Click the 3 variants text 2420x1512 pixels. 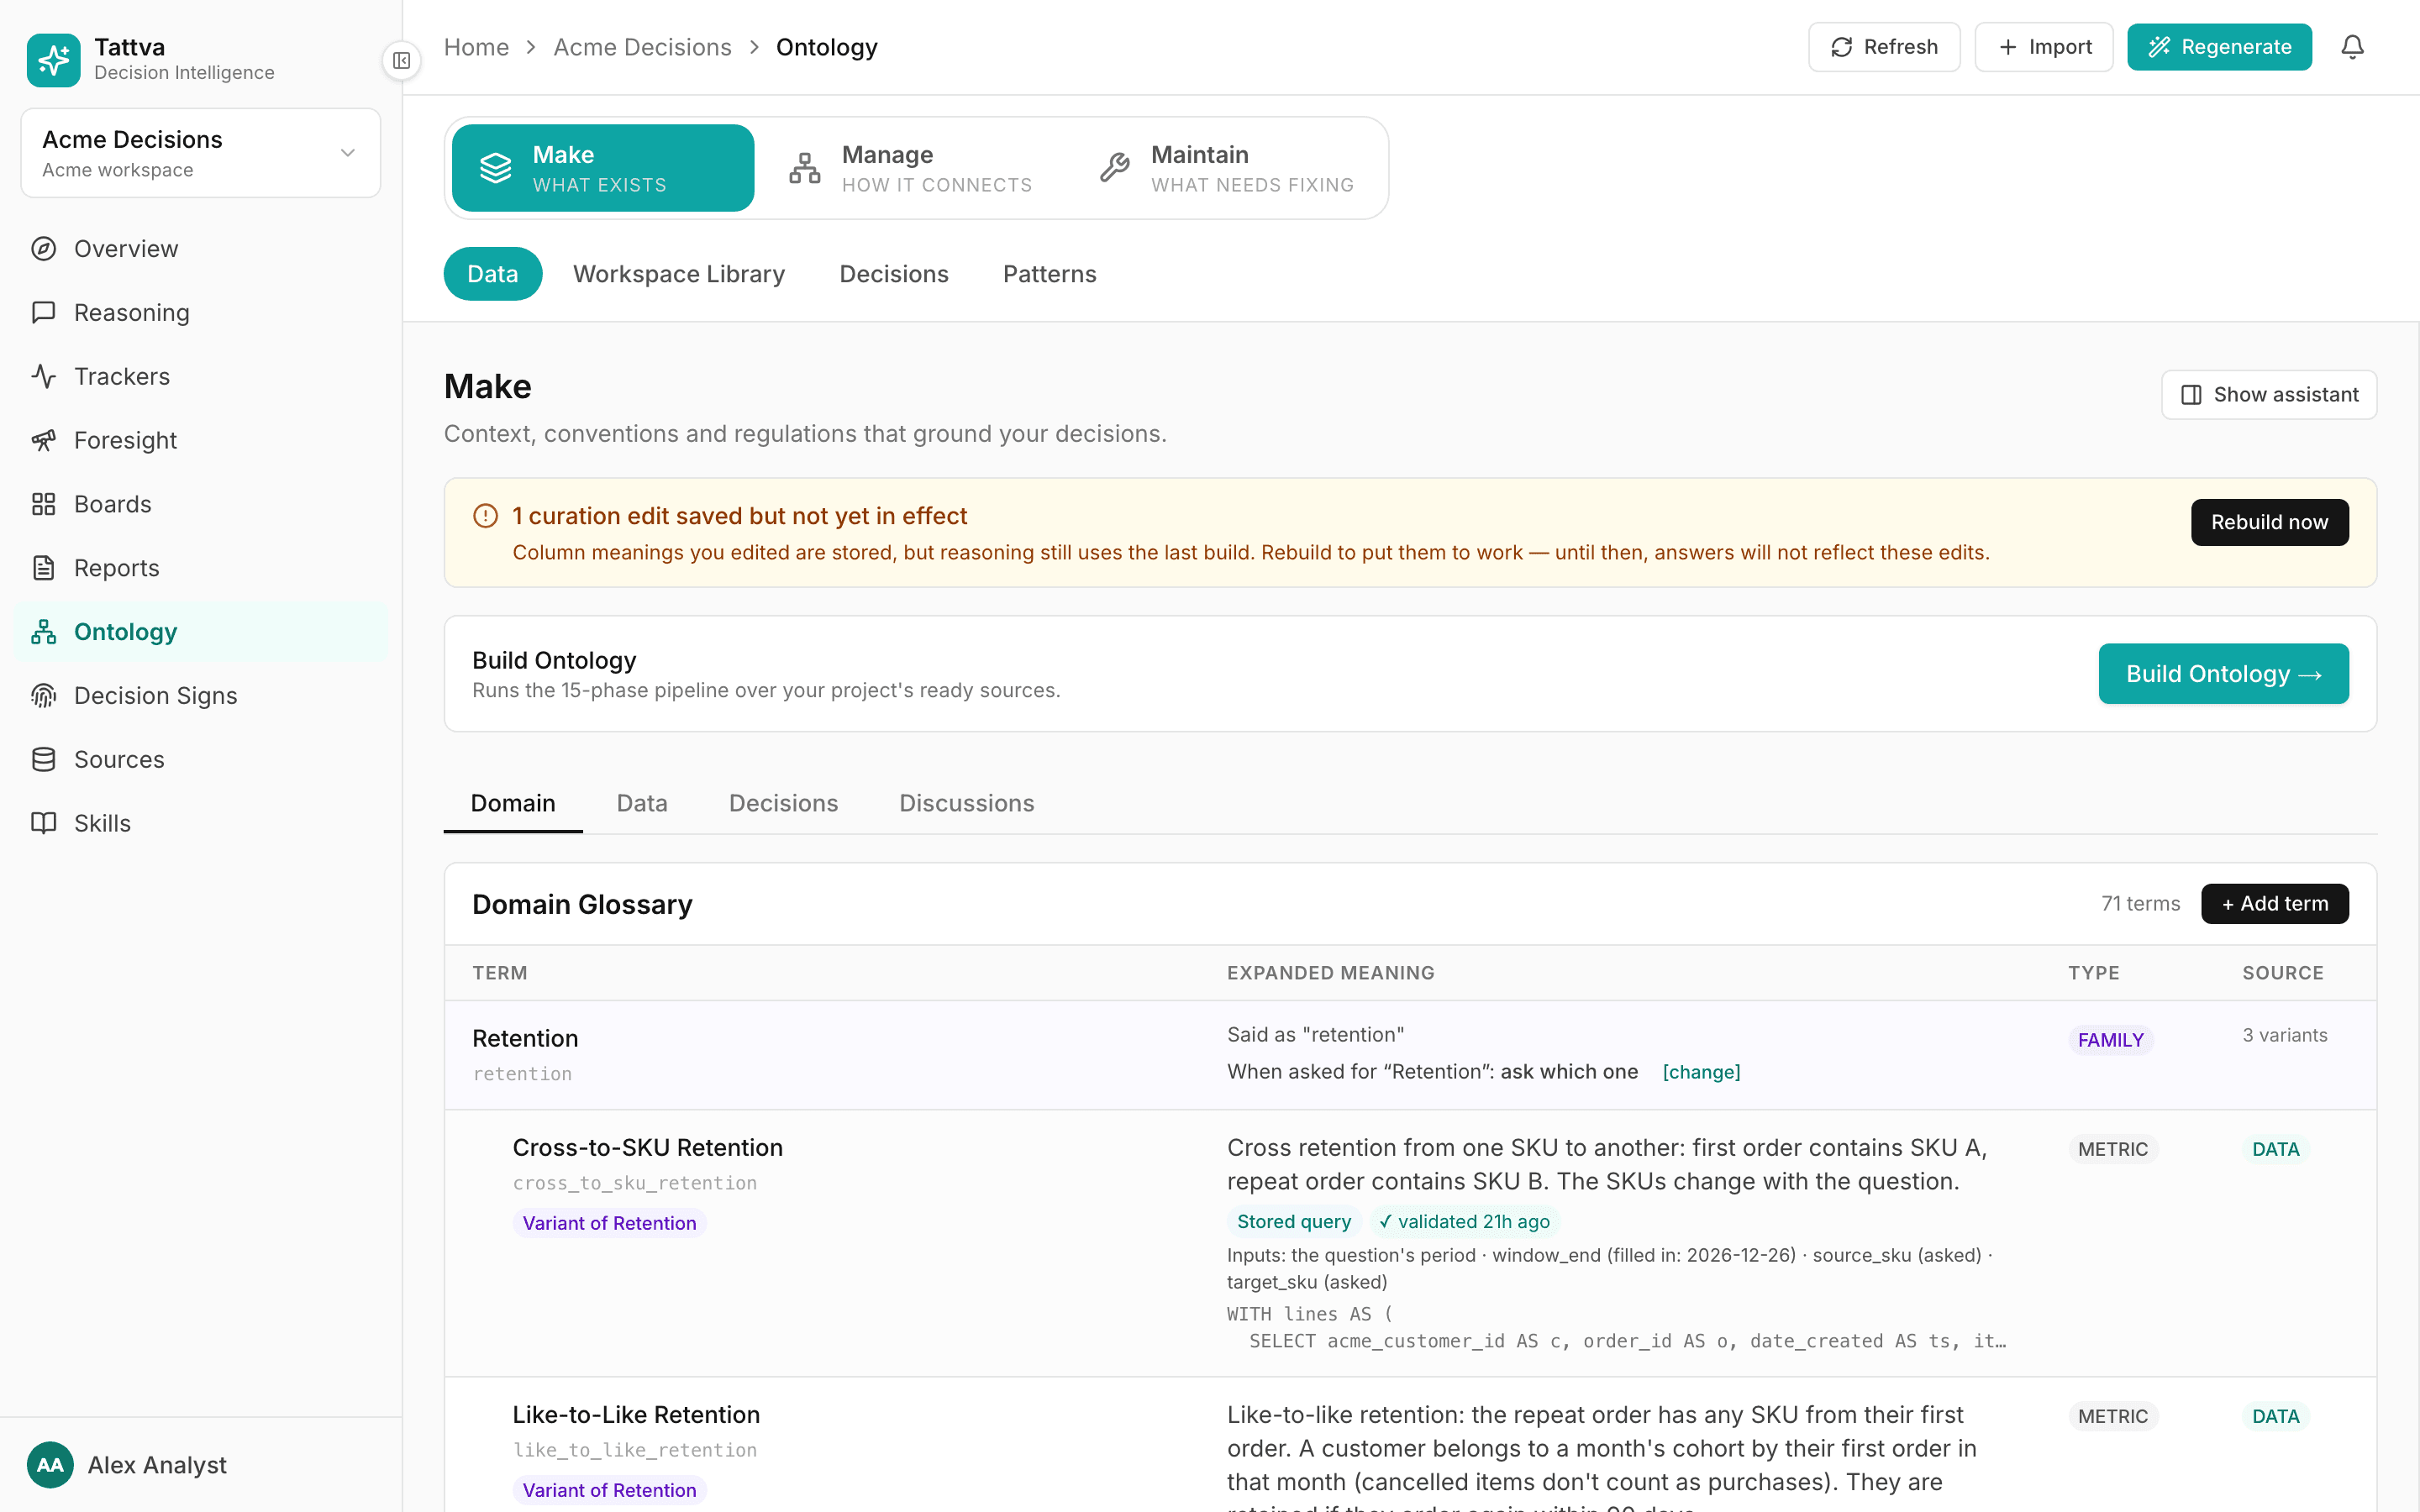pyautogui.click(x=2284, y=1035)
